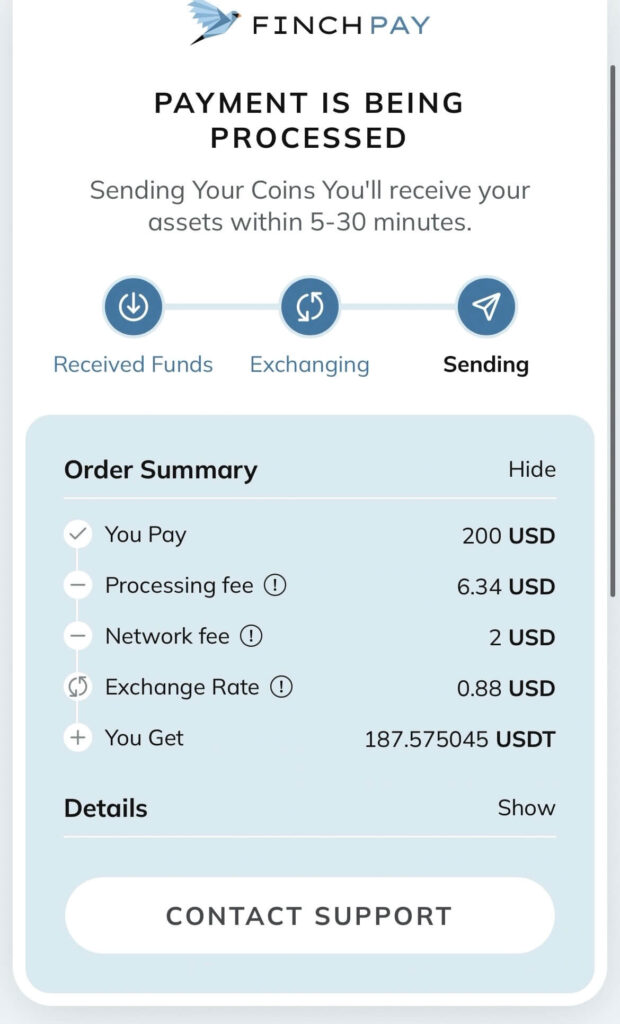Select the Exchanging progress icon

(x=310, y=306)
